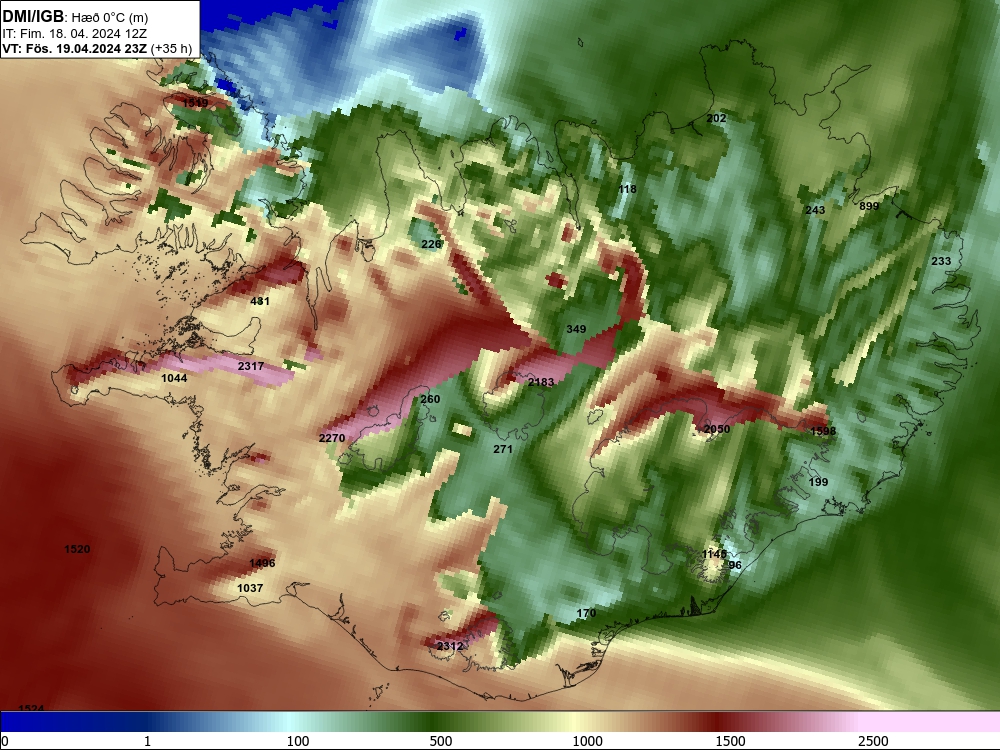Click the '(+35 h)' forecast offset text
Image resolution: width=1000 pixels, height=750 pixels.
[x=171, y=49]
